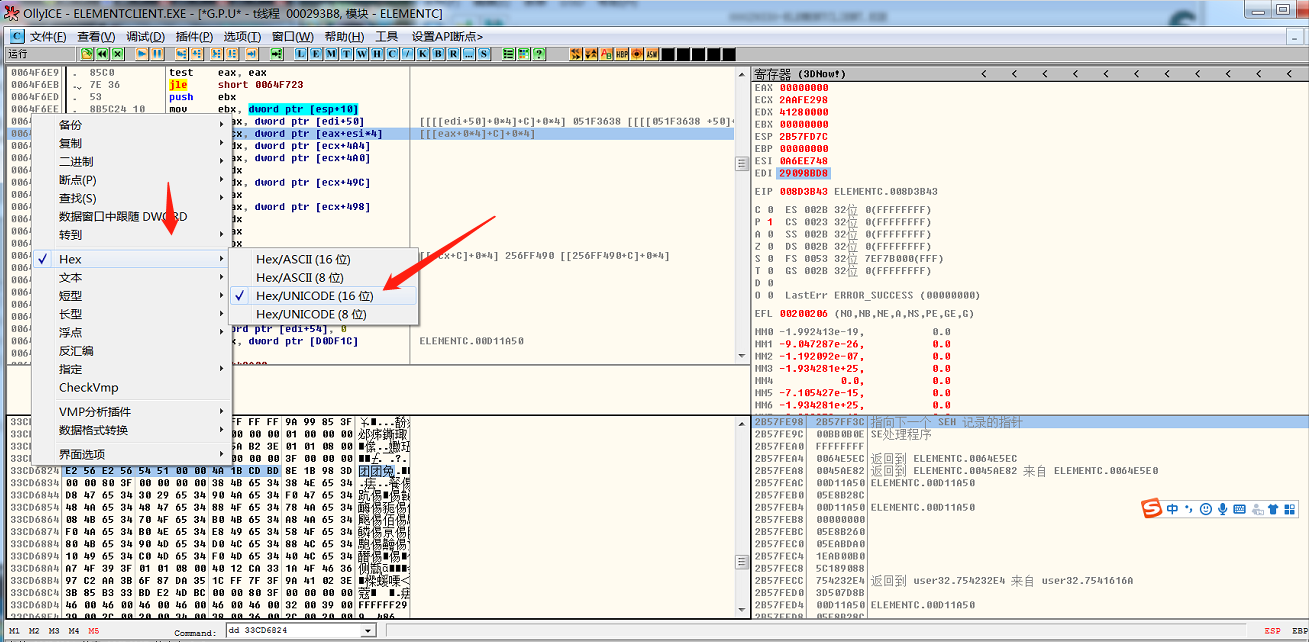Select Hex/ASCII (16 位) option
Screen dimensions: 1309x642
pos(323,259)
